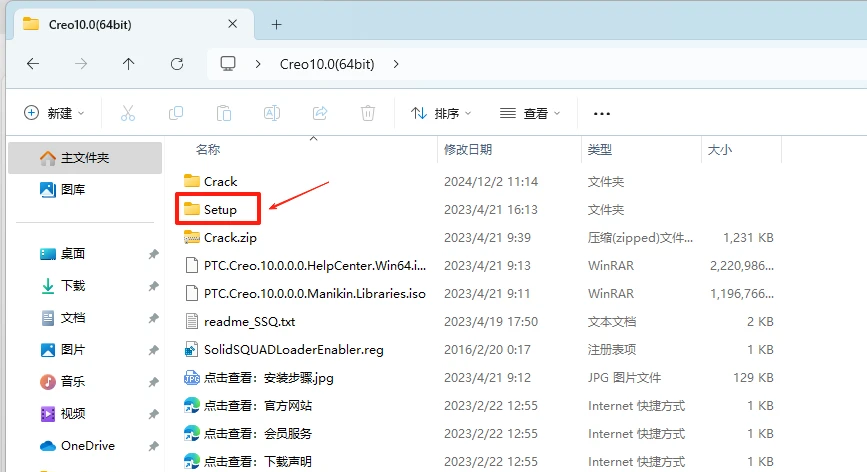Viewport: 867px width, 472px height.
Task: Click the pin icon next to 文档
Action: pyautogui.click(x=153, y=318)
